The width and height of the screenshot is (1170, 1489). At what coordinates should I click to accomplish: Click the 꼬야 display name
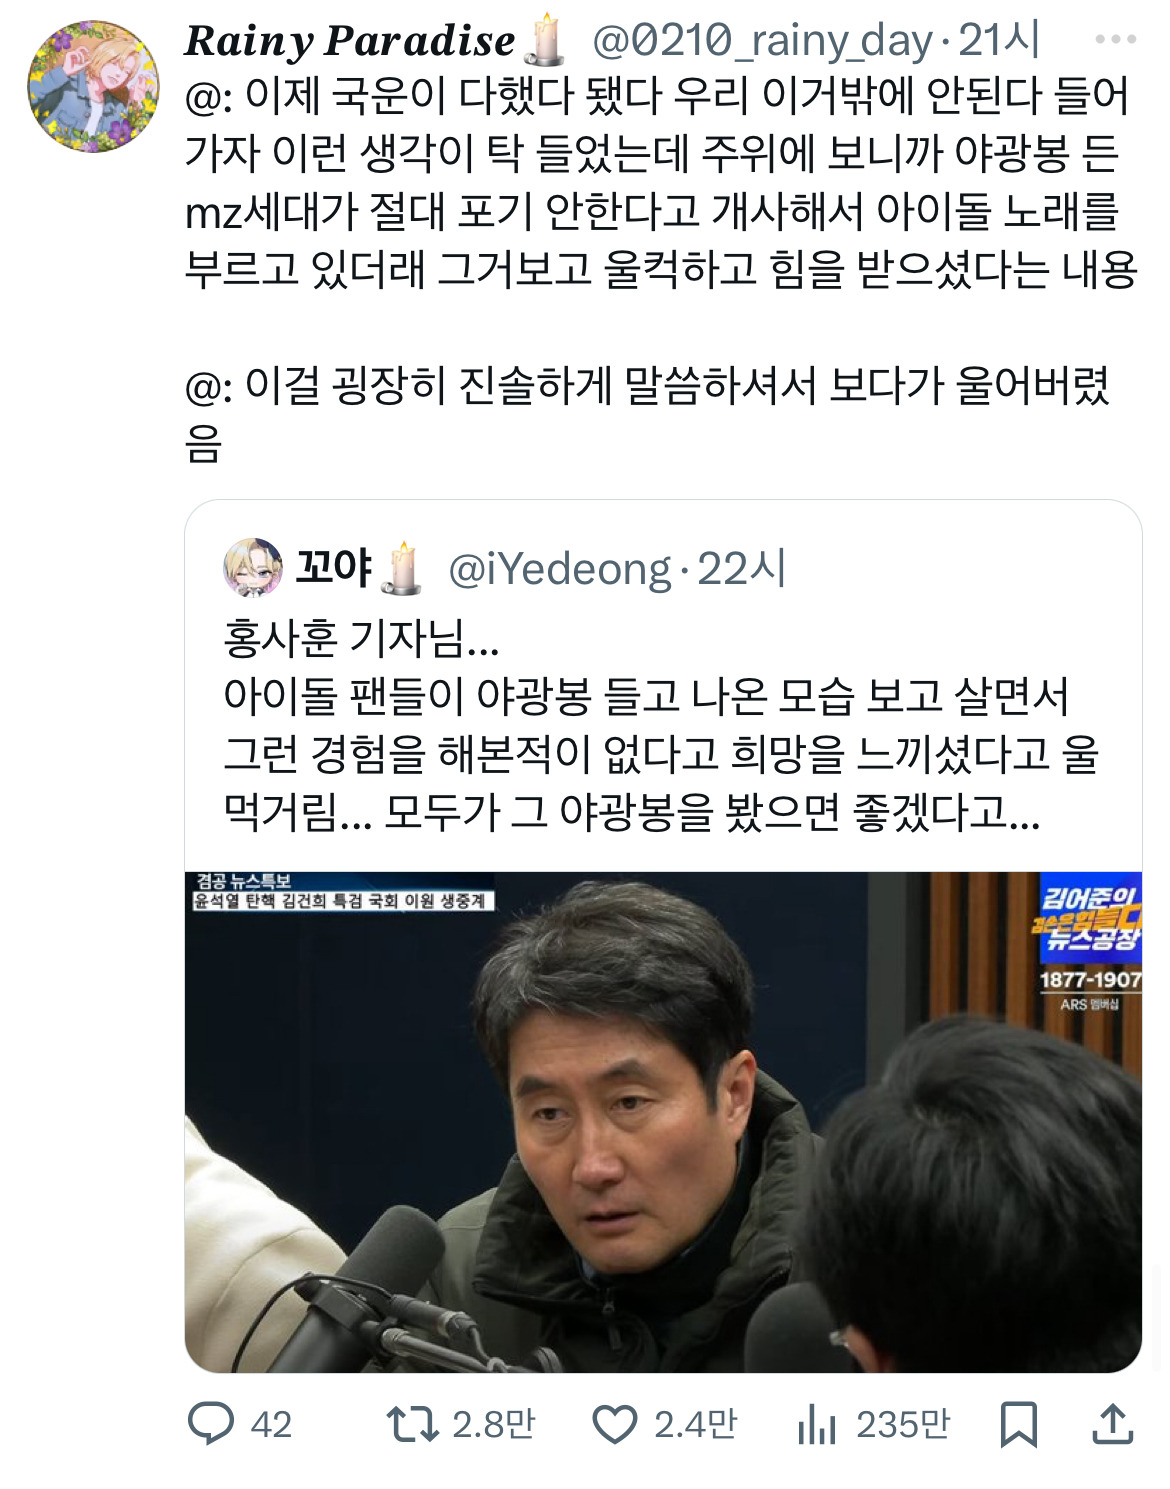pyautogui.click(x=334, y=568)
